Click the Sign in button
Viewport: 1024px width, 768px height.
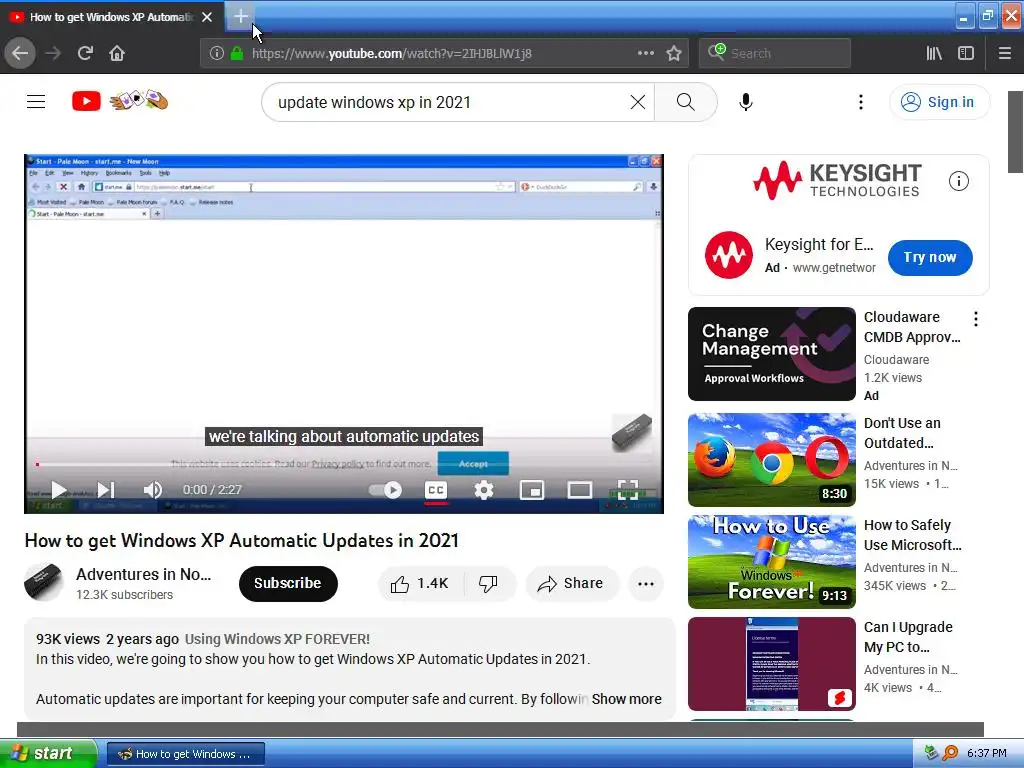[939, 102]
